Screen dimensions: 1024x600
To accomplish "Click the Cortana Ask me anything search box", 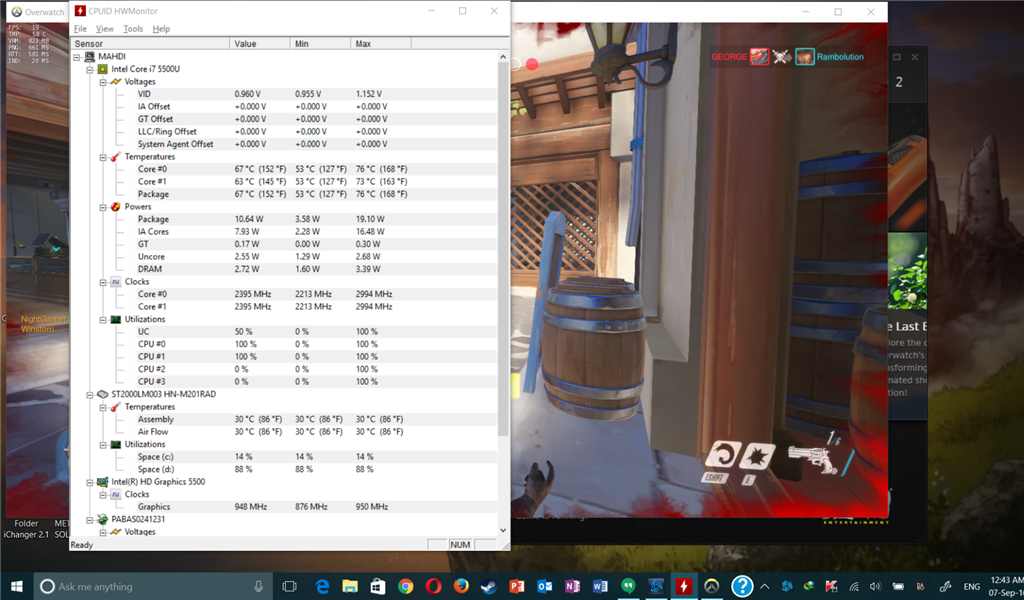I will point(153,586).
